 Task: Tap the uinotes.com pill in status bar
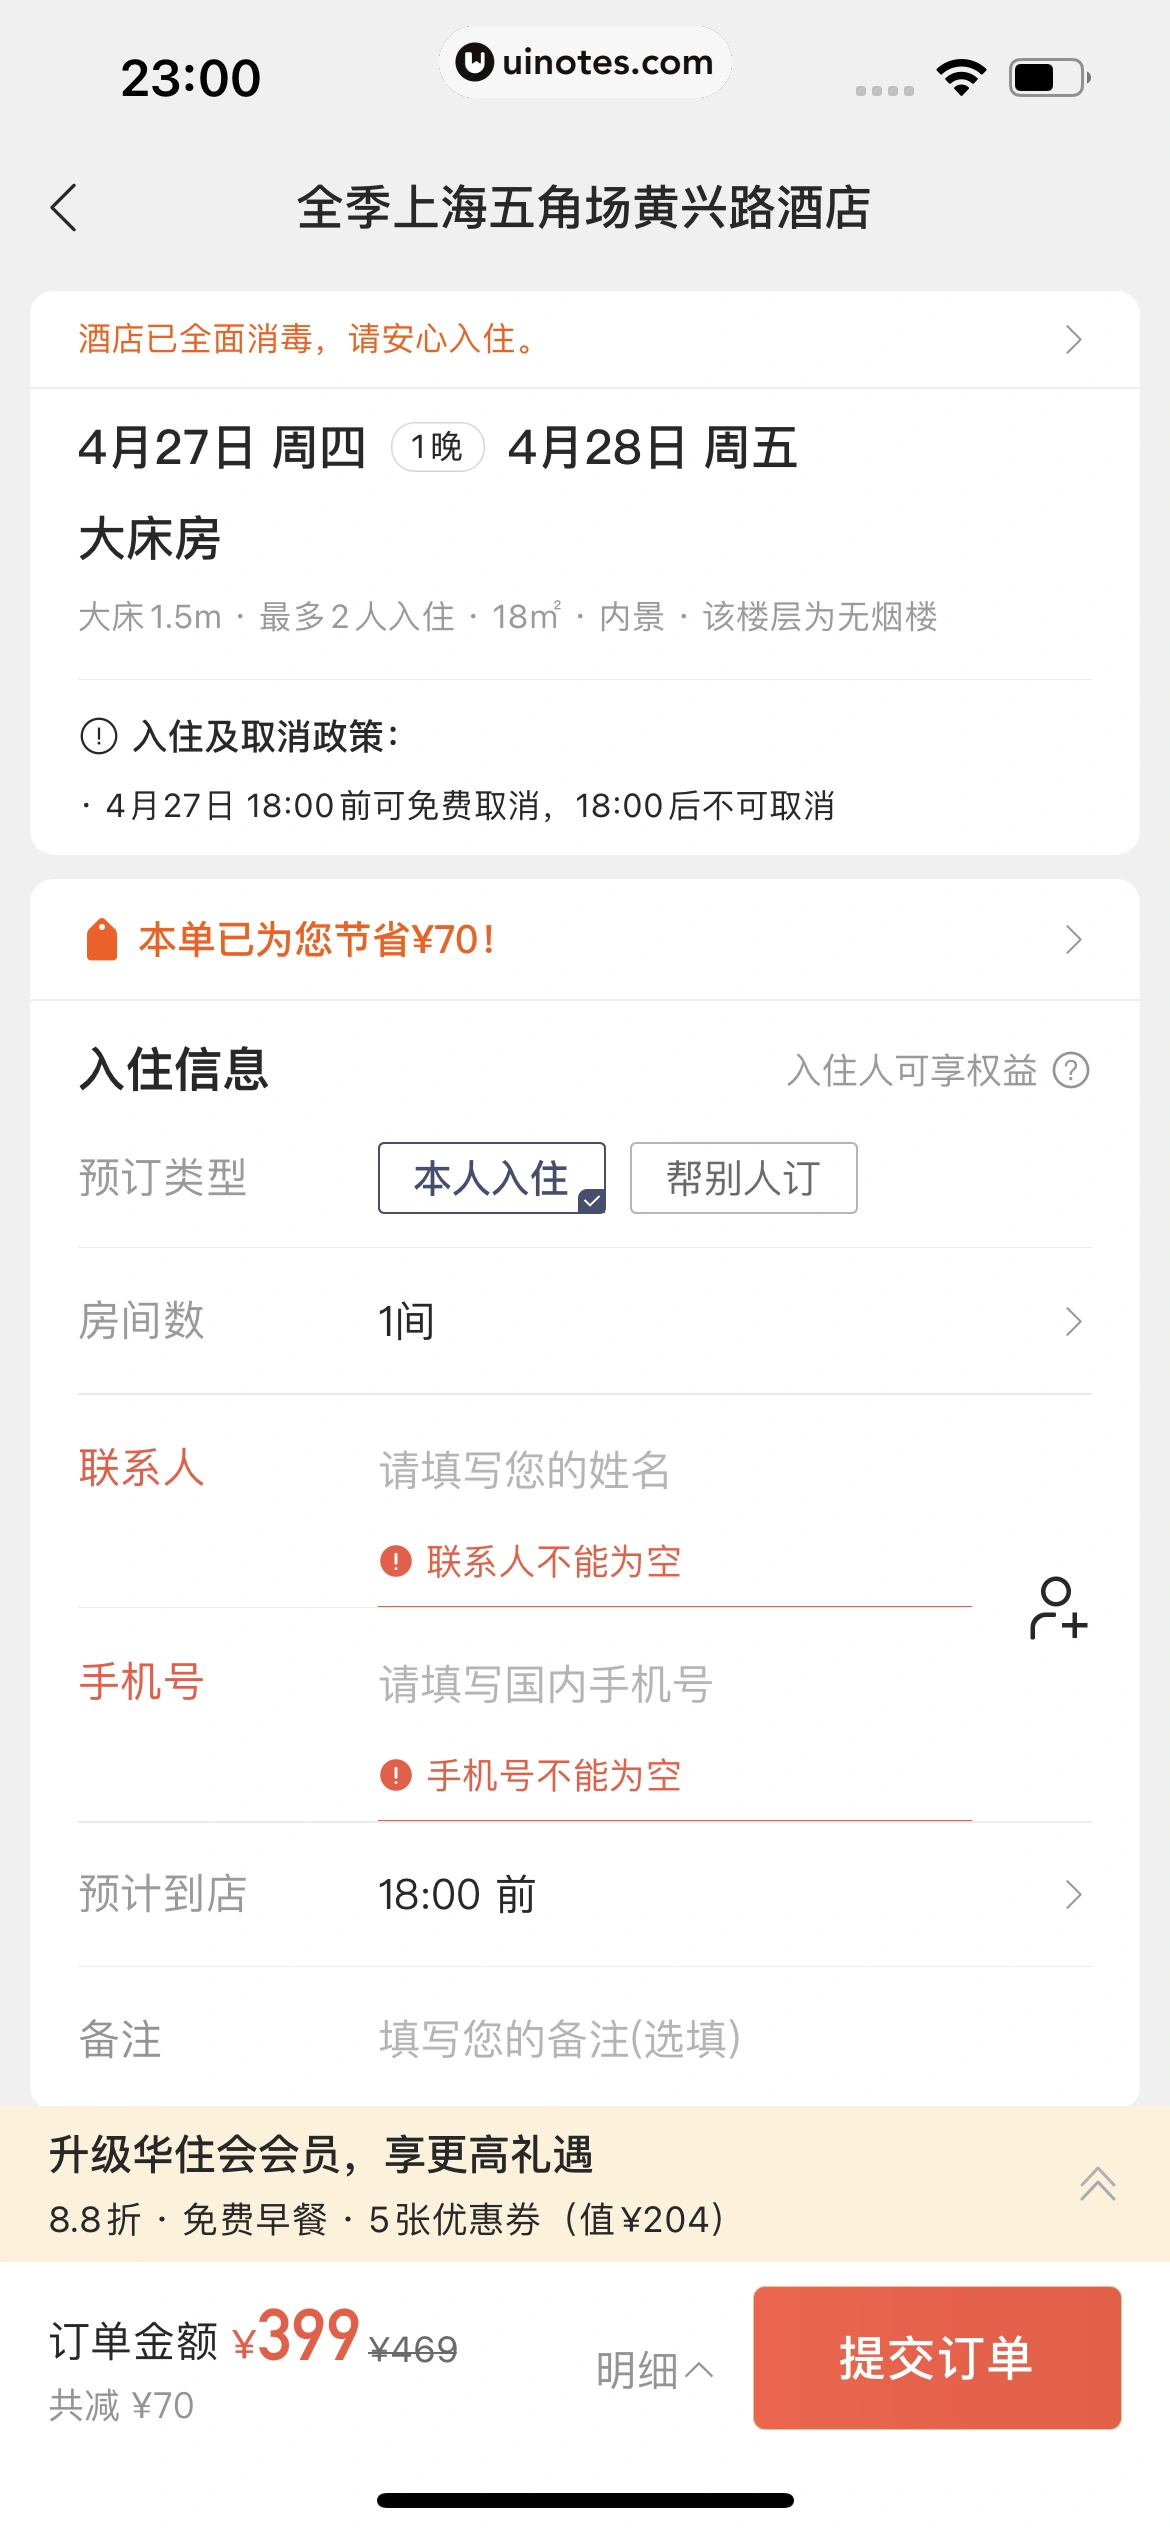pyautogui.click(x=585, y=62)
